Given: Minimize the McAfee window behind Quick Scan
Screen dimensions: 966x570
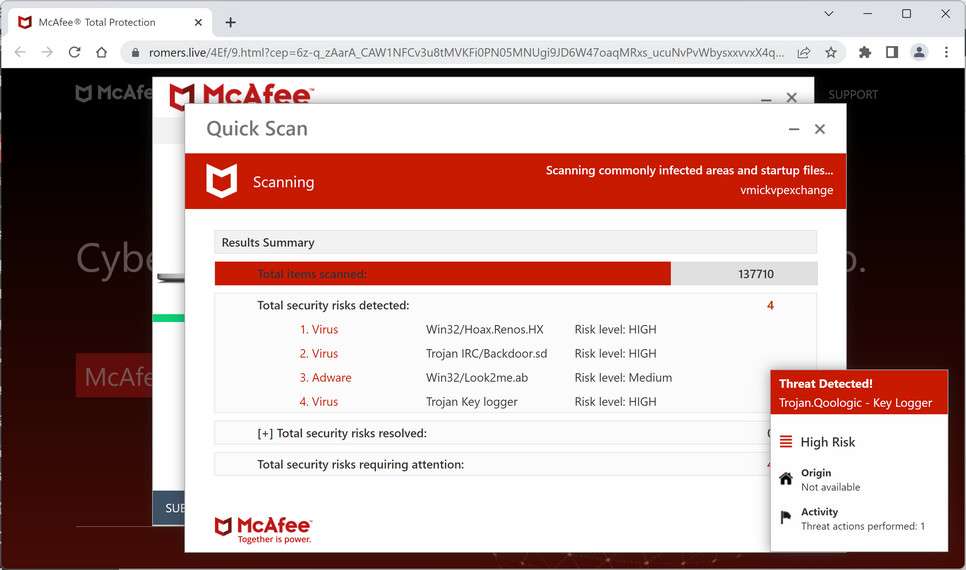Looking at the screenshot, I should click(x=766, y=99).
